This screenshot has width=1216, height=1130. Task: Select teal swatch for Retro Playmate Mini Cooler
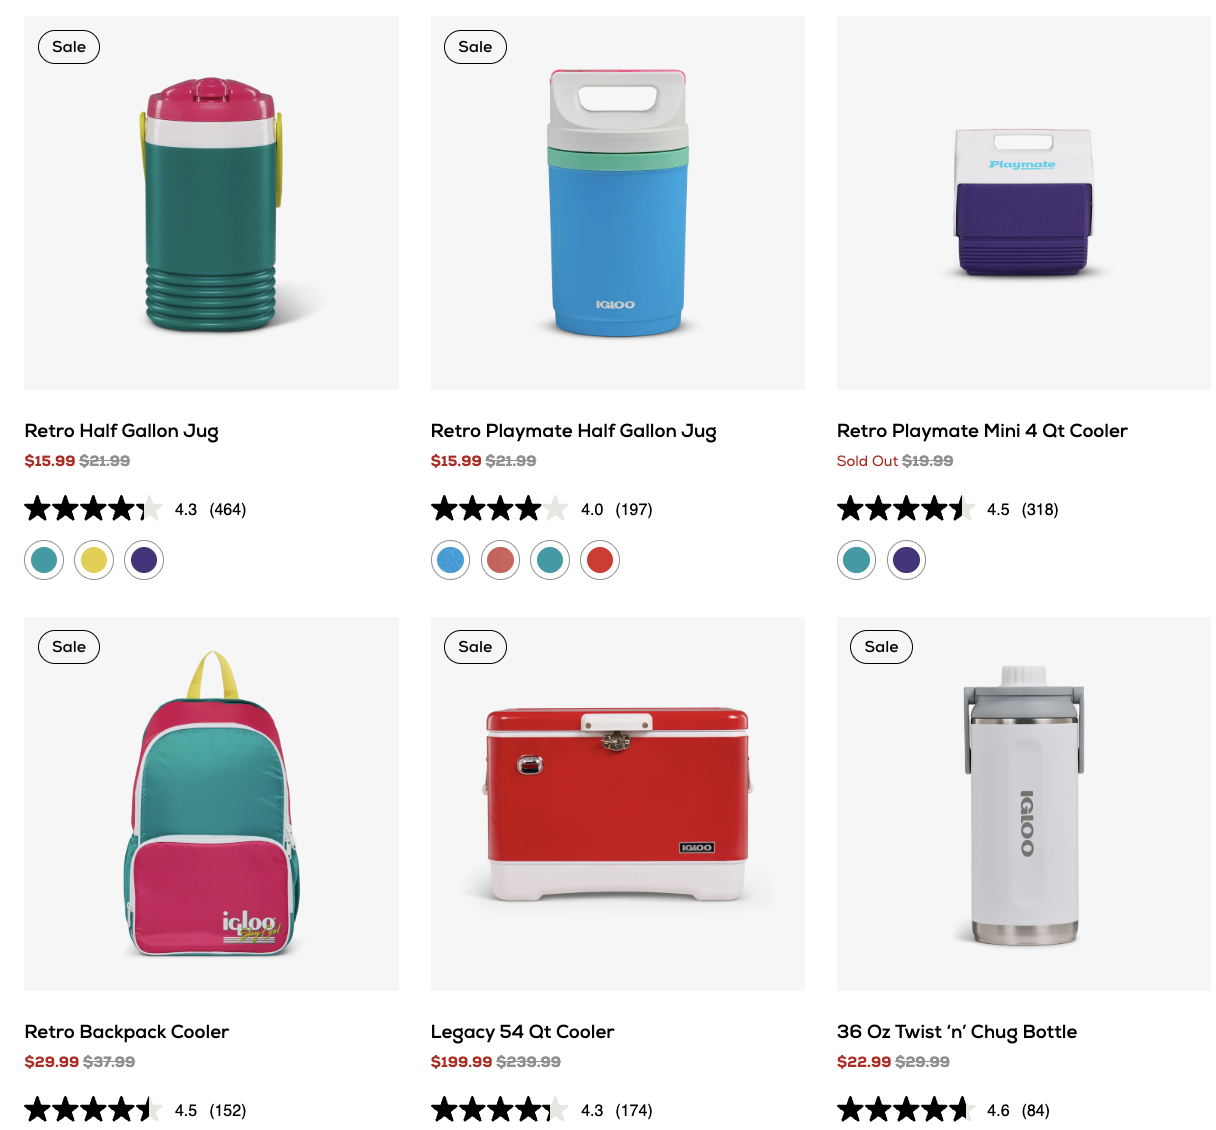pos(857,560)
